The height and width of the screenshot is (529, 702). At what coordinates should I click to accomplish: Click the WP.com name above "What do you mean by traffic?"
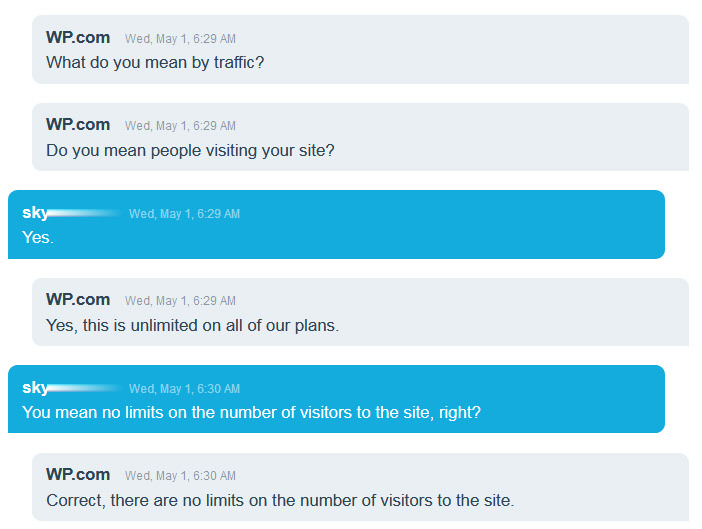77,37
